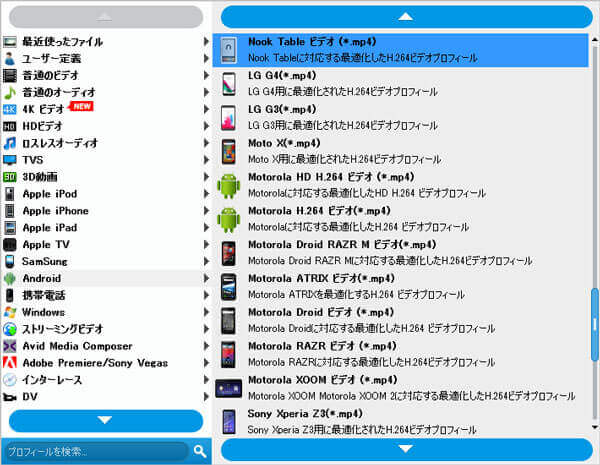Screen dimensions: 600x465
Task: Select the Sony Xperia Z3(*.mp4) profile text
Action: tap(305, 414)
